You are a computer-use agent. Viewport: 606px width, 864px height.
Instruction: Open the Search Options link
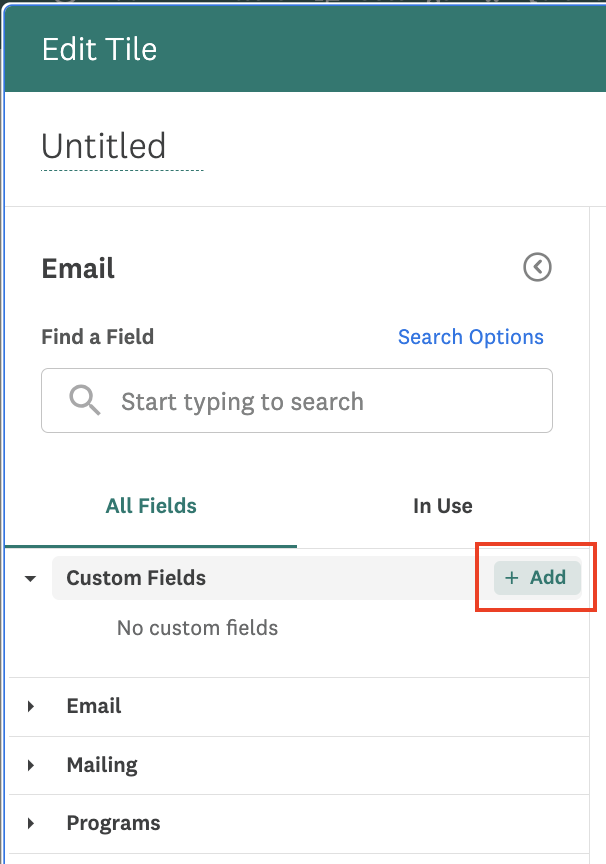tap(470, 337)
